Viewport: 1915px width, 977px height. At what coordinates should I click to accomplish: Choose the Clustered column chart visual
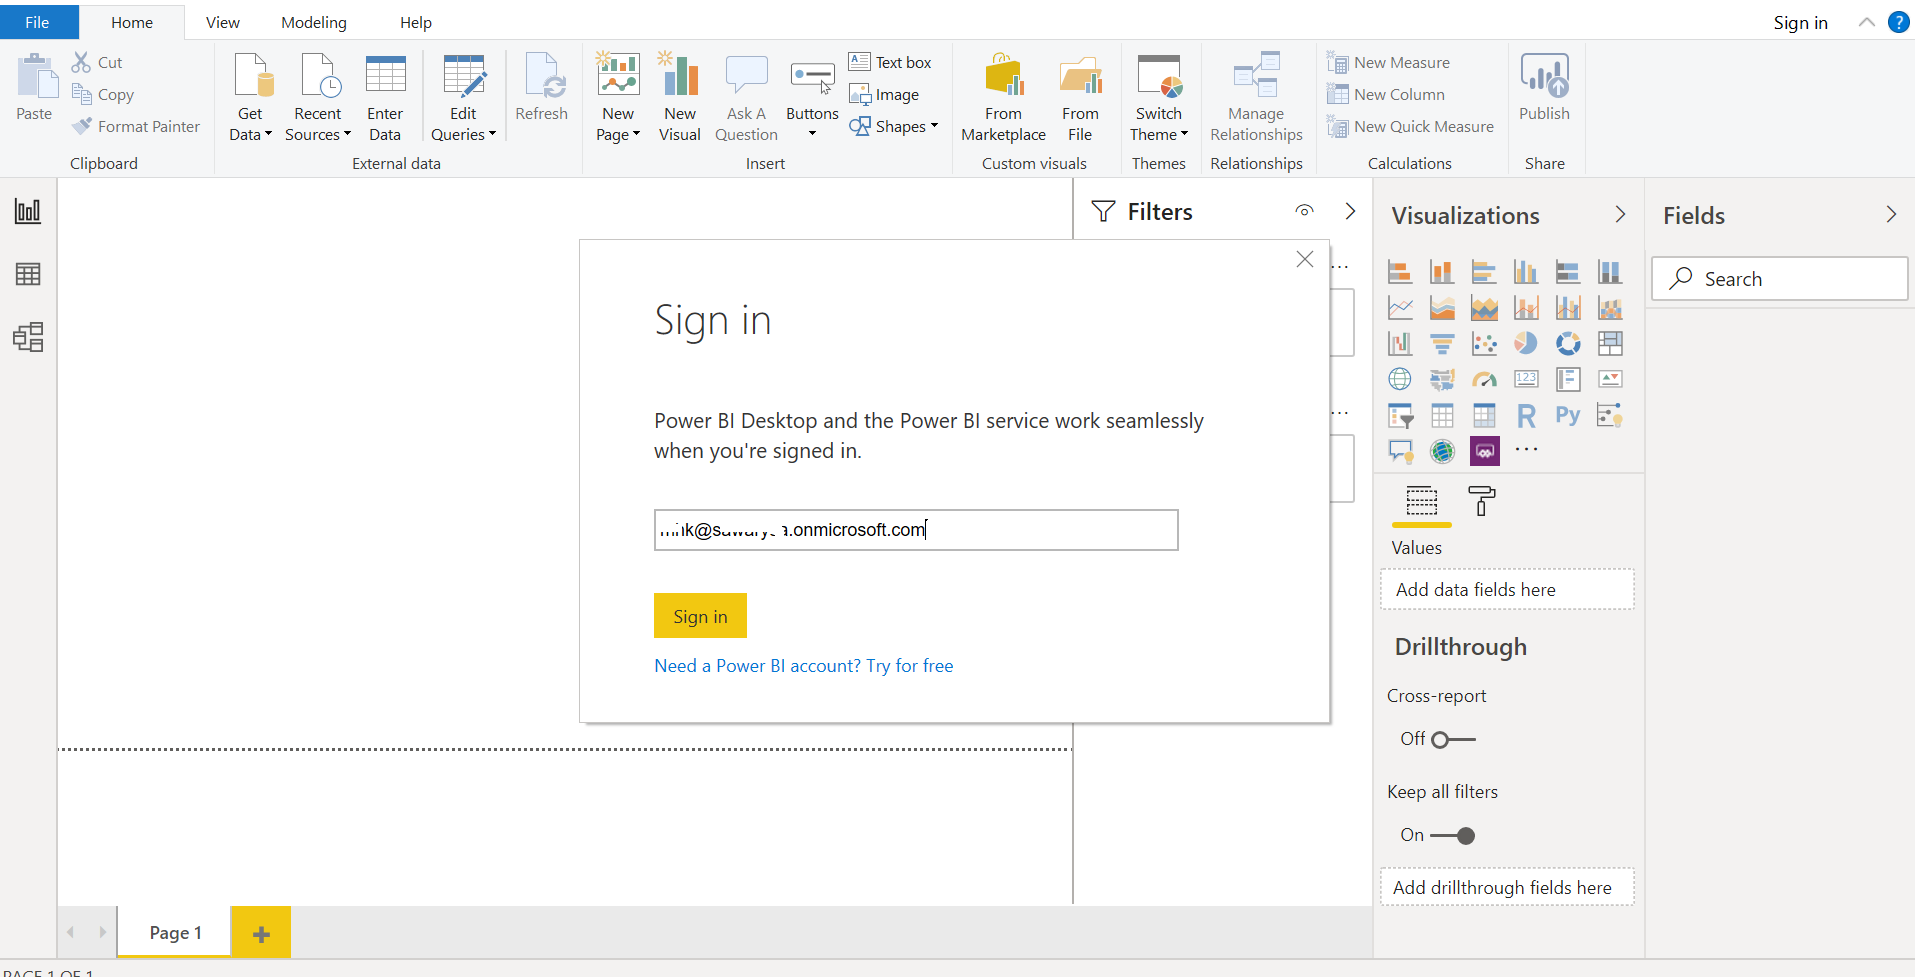click(x=1526, y=271)
